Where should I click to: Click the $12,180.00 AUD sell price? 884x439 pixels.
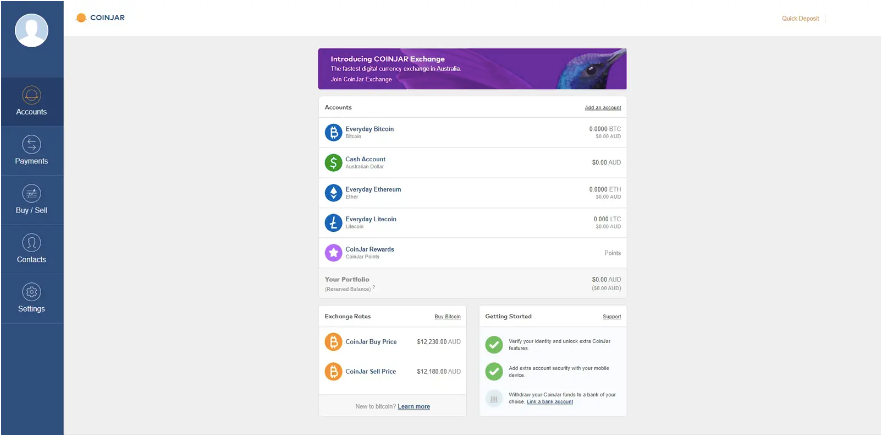pos(439,371)
